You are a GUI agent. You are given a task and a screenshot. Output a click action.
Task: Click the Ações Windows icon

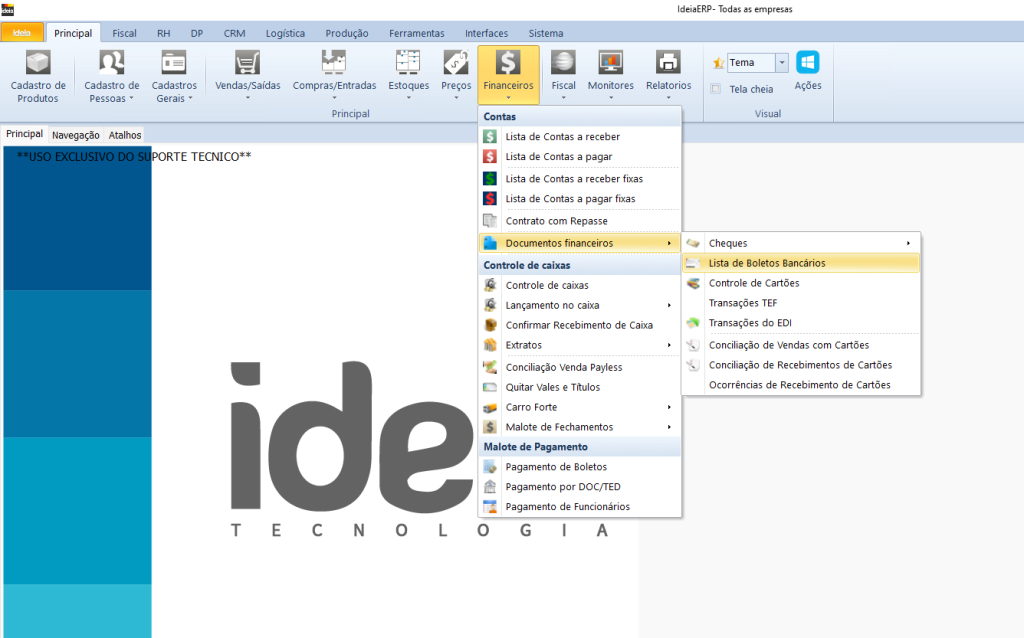(x=807, y=63)
